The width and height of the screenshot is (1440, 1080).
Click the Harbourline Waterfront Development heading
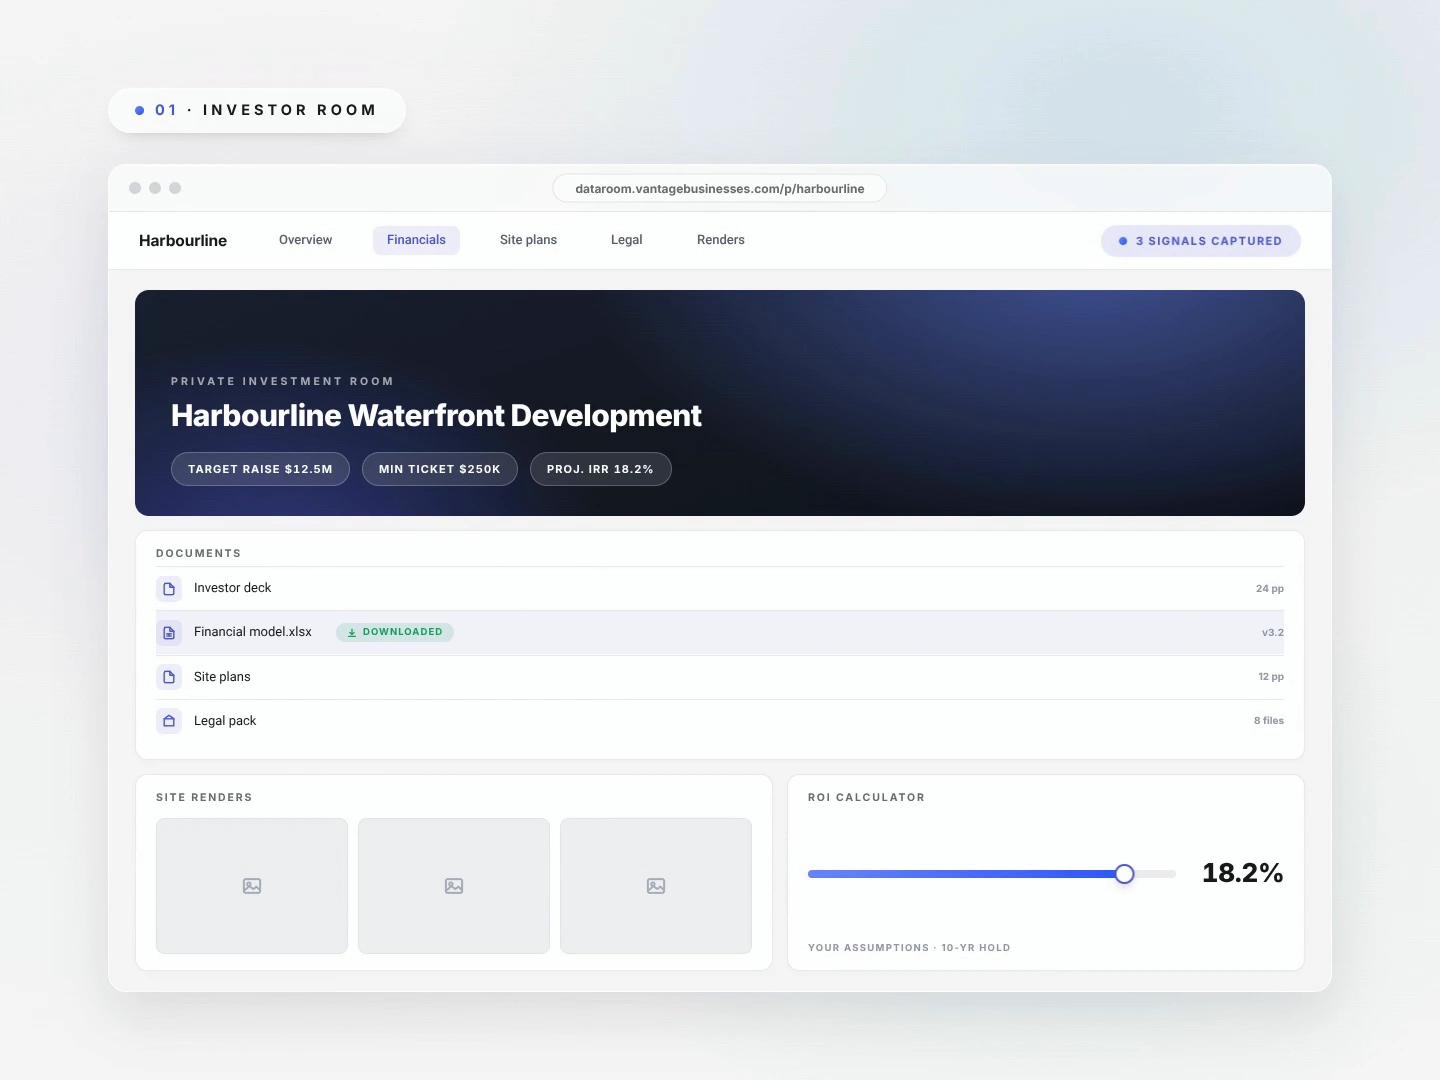pyautogui.click(x=436, y=415)
